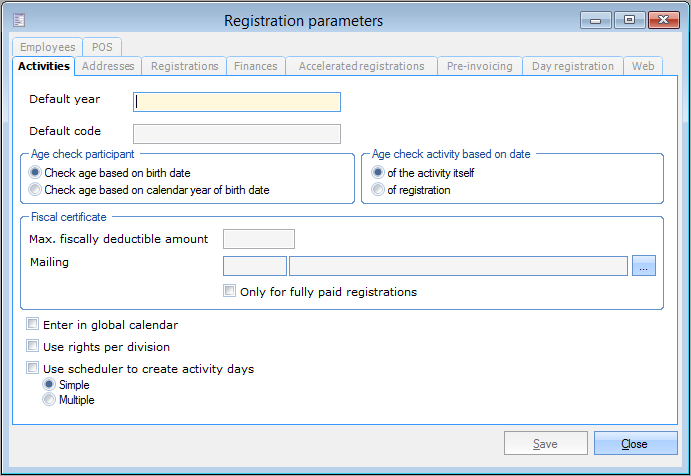Toggle Use scheduler to create activity days

click(x=34, y=368)
